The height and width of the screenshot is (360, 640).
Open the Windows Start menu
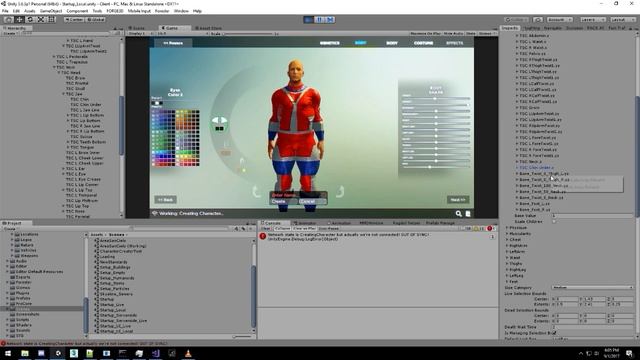(8, 353)
